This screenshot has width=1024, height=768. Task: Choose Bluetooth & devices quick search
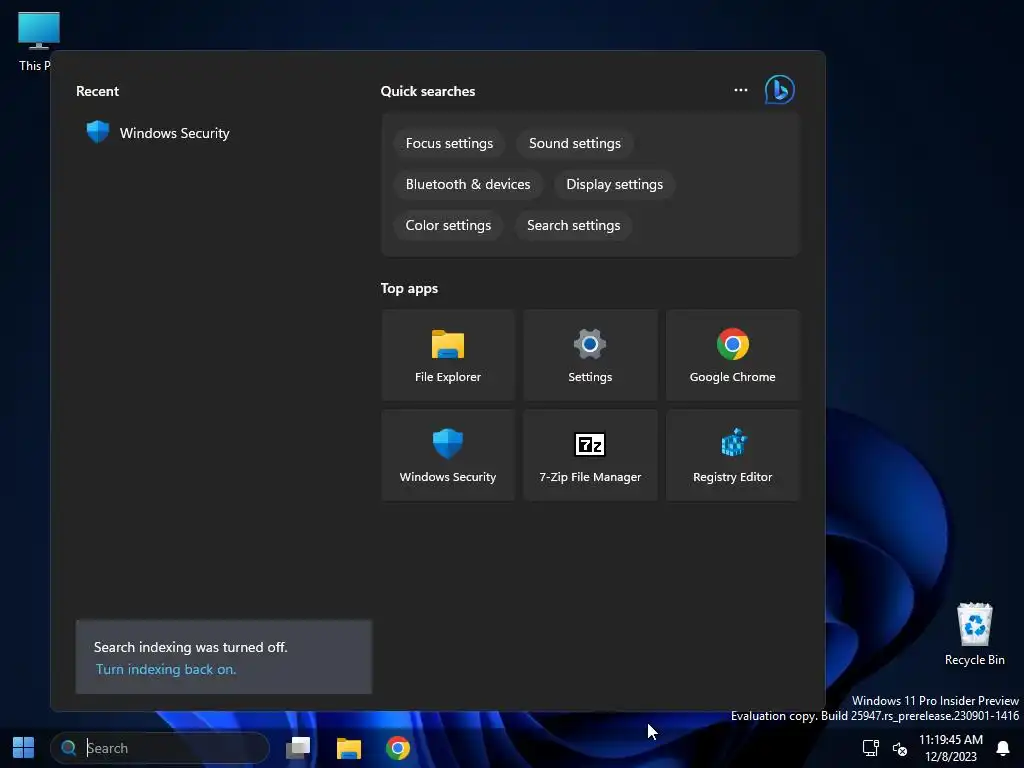[x=468, y=185]
